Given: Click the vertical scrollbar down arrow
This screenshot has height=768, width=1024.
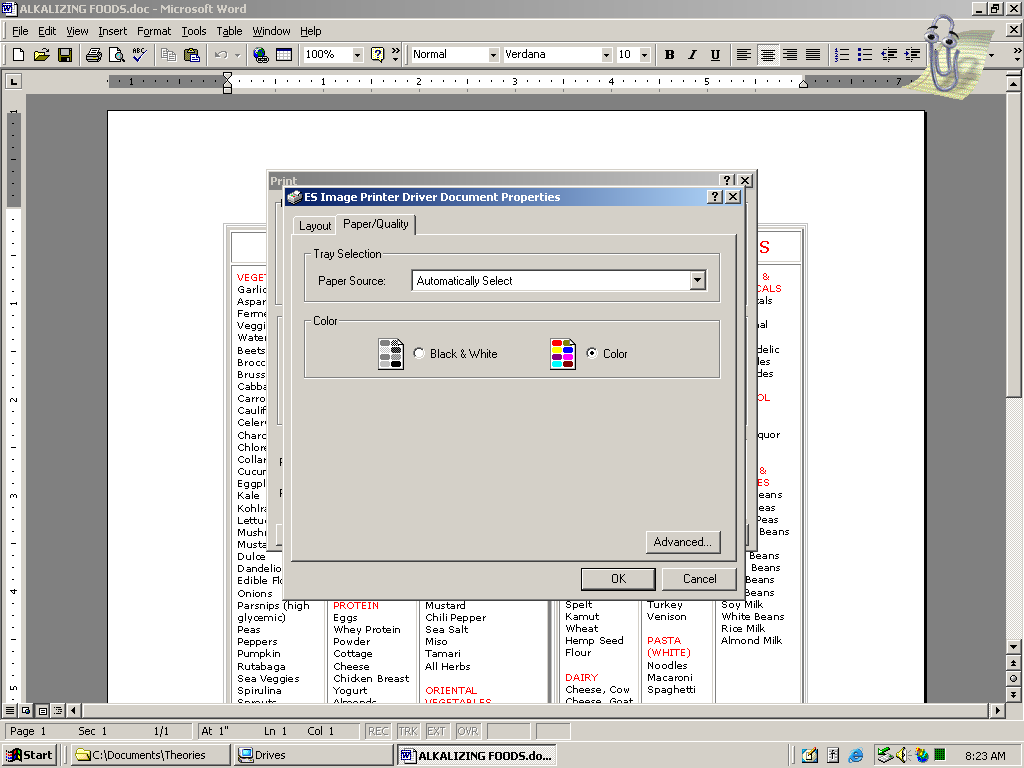Looking at the screenshot, I should (1013, 647).
